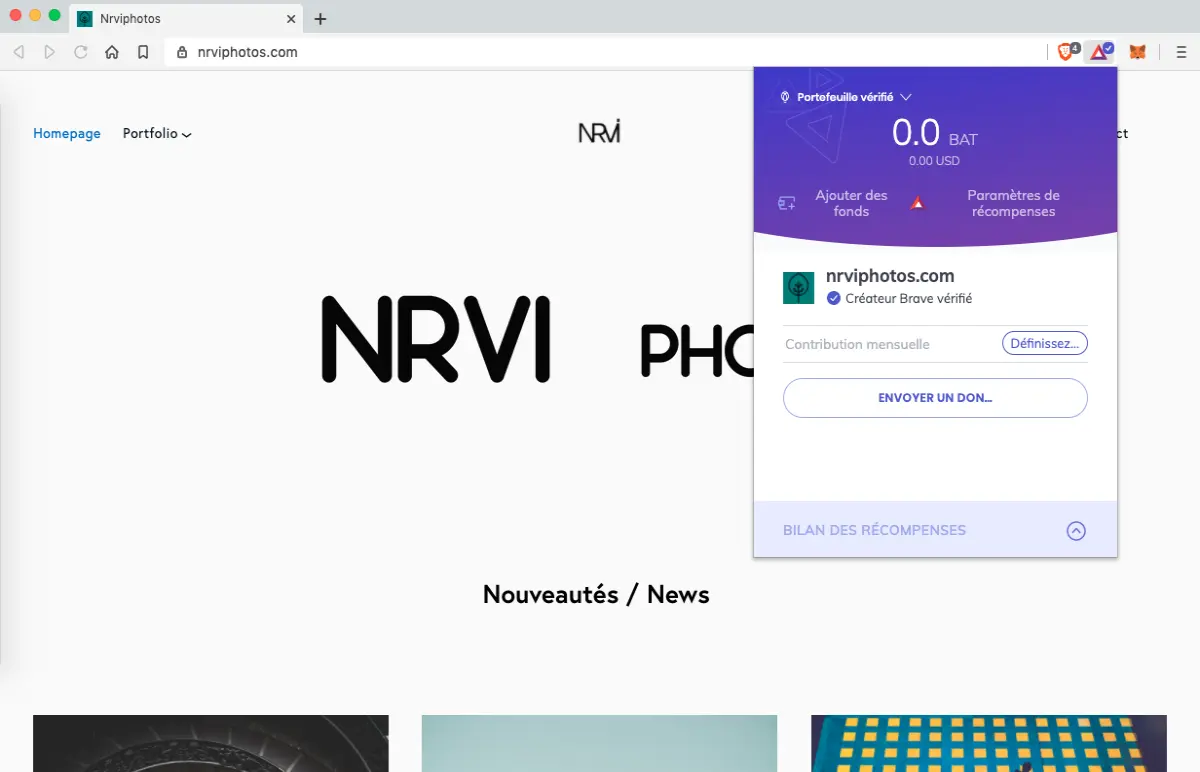Click the large NRVI banner text
The height and width of the screenshot is (772, 1200).
pos(436,339)
